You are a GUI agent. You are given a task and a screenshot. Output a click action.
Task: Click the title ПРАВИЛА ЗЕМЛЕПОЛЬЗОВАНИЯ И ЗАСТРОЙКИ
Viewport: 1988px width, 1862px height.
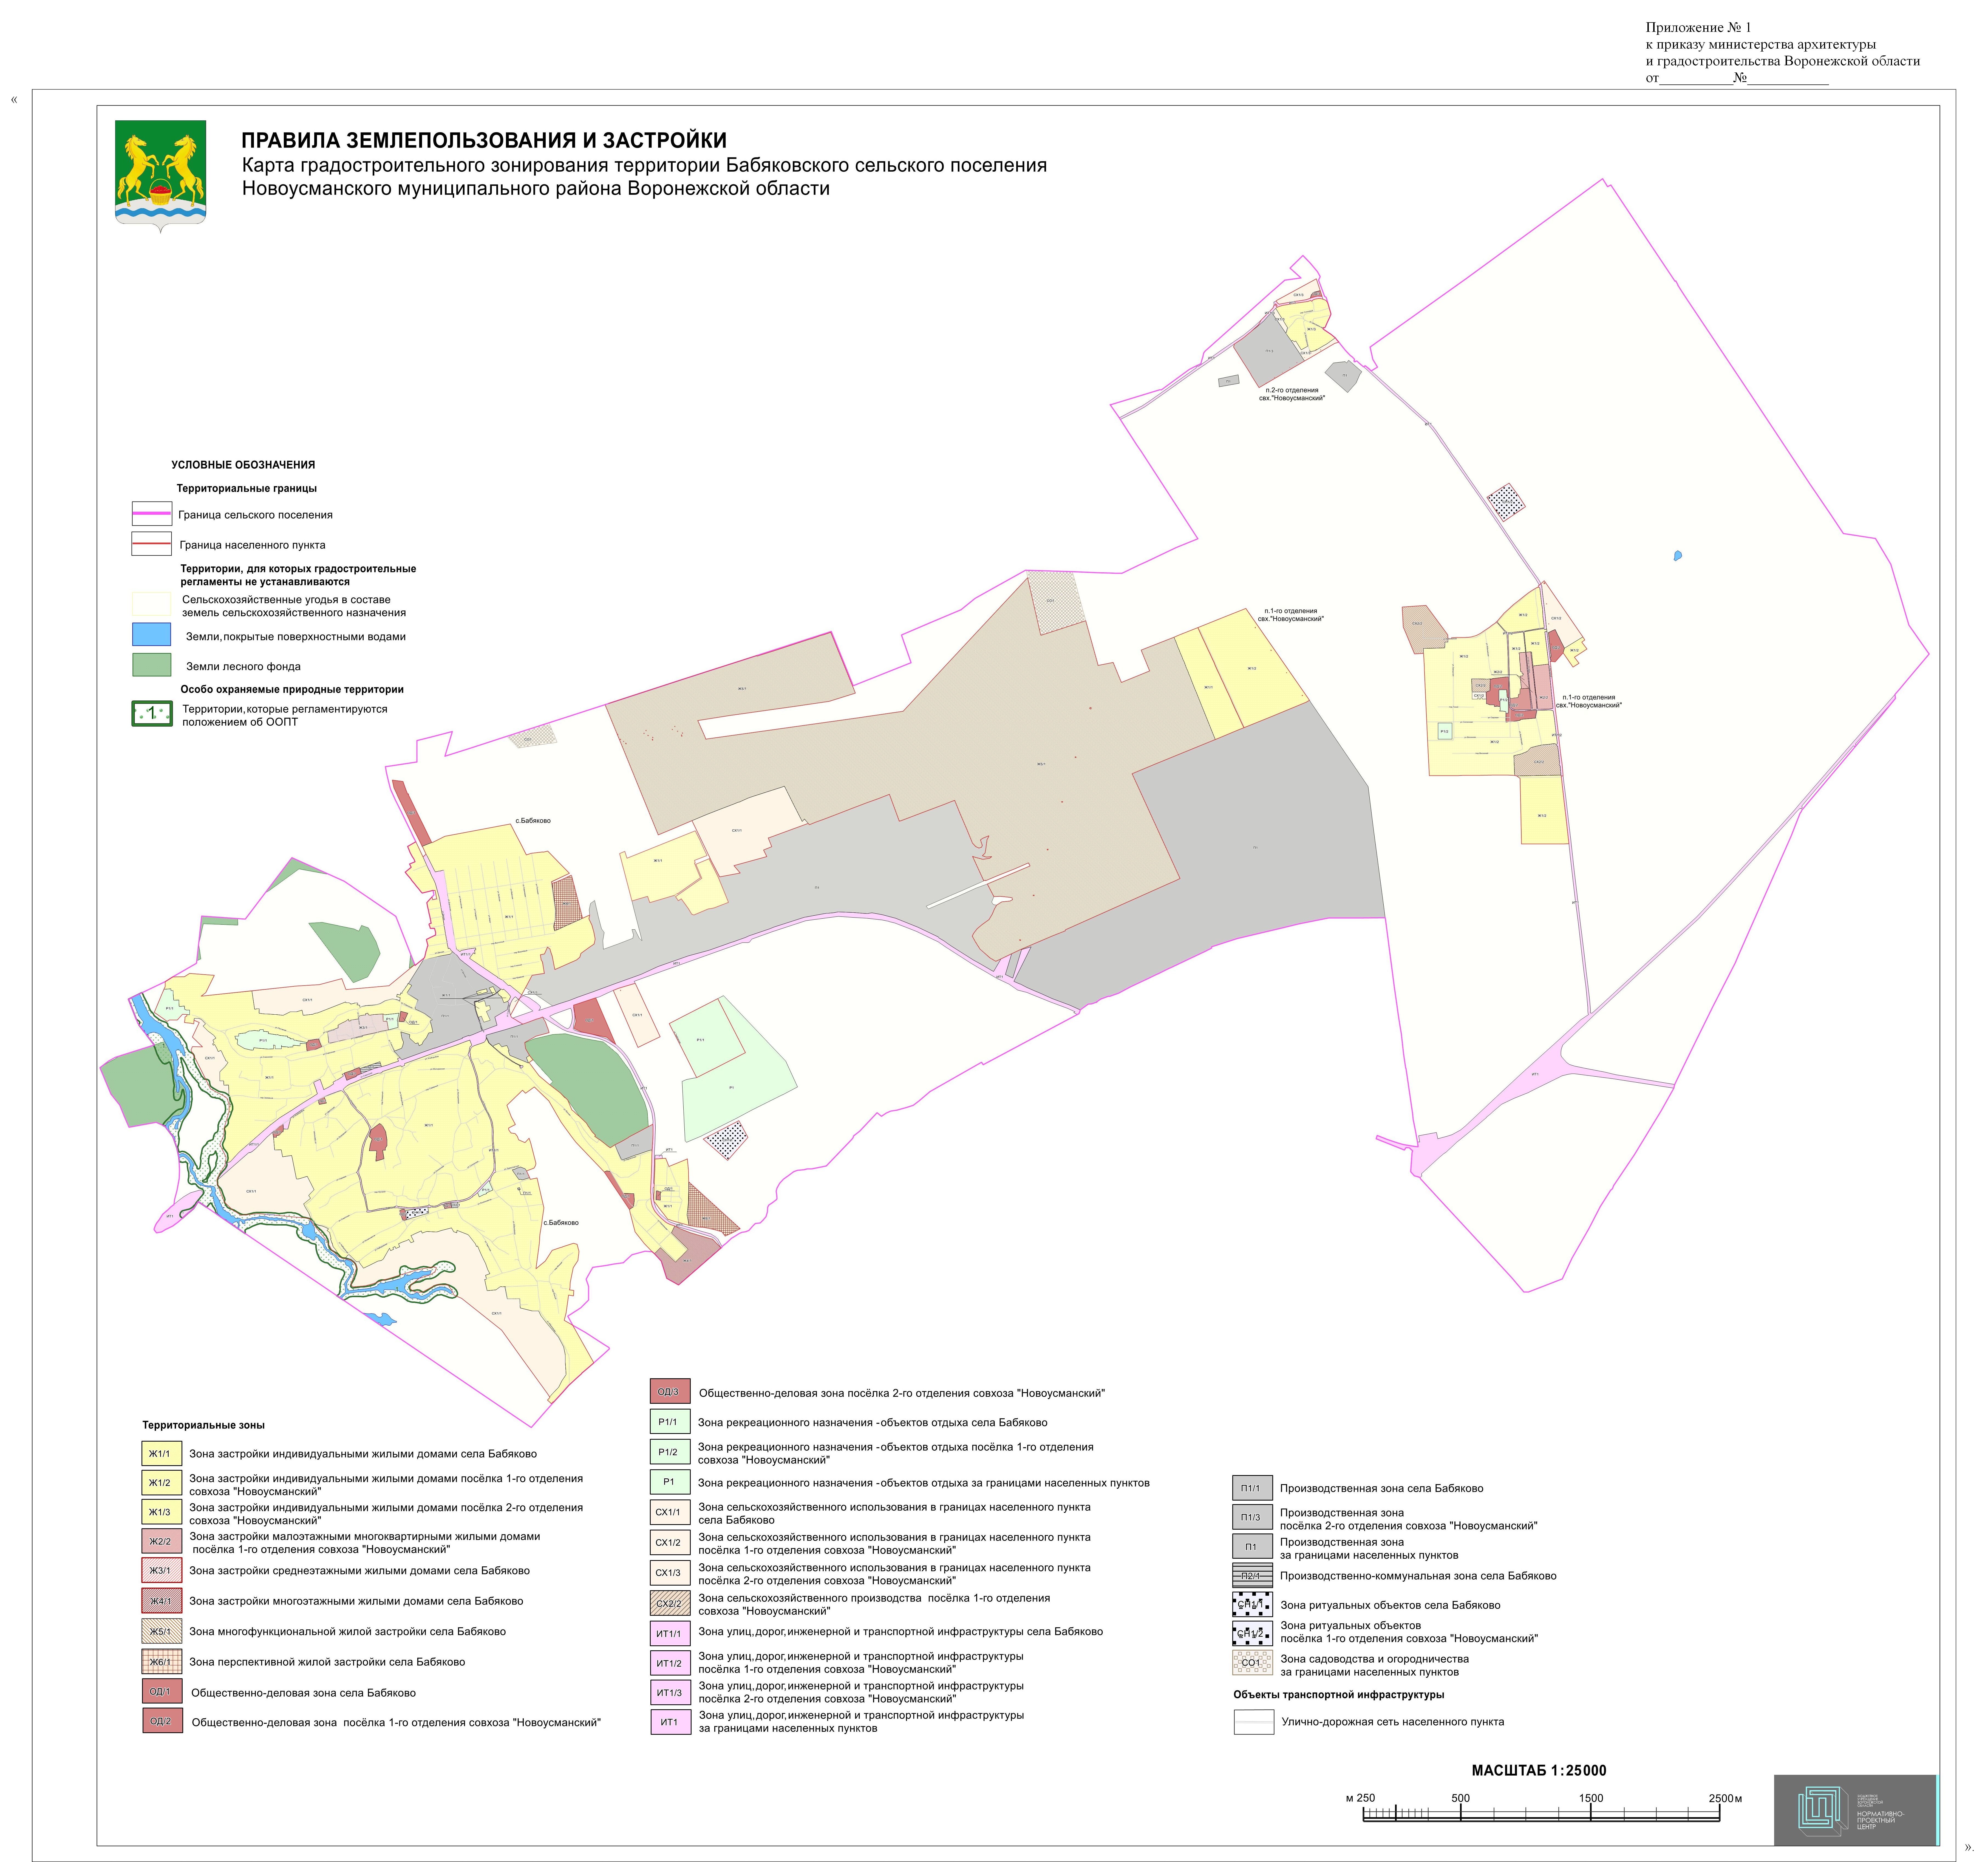484,140
